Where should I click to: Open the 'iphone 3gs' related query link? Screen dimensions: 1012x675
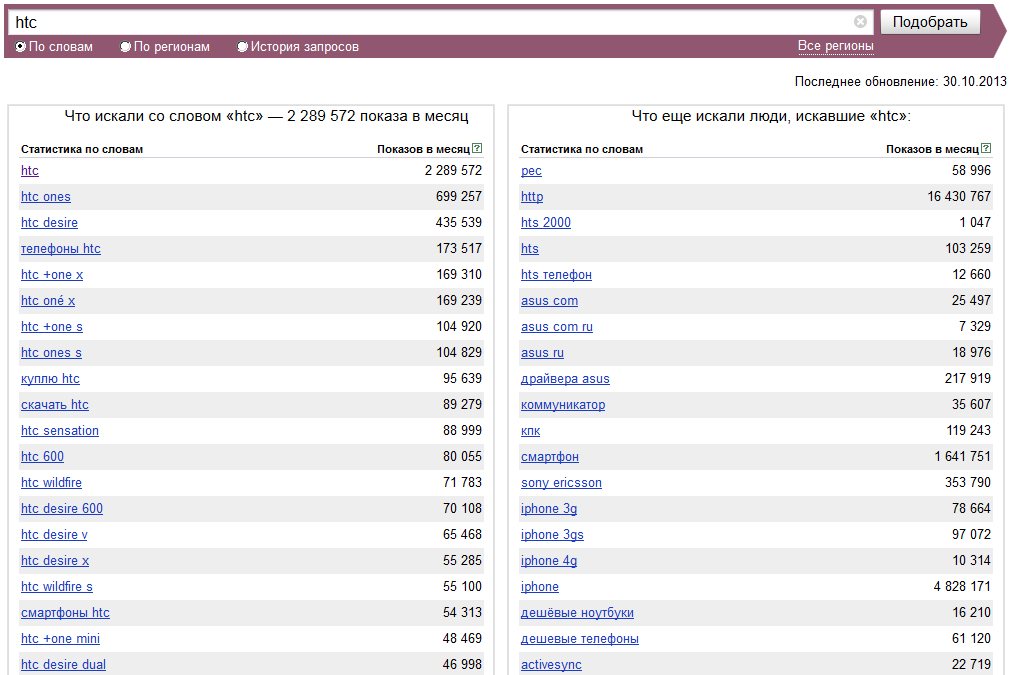point(552,534)
